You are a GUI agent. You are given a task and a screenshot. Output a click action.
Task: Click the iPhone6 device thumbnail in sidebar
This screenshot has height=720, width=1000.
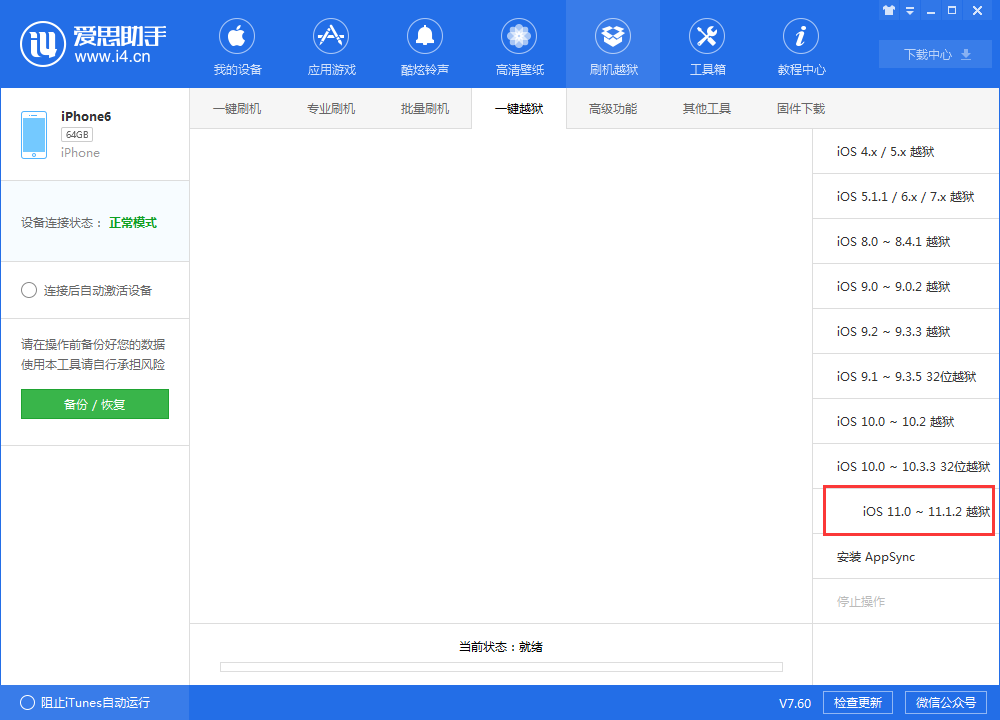33,133
